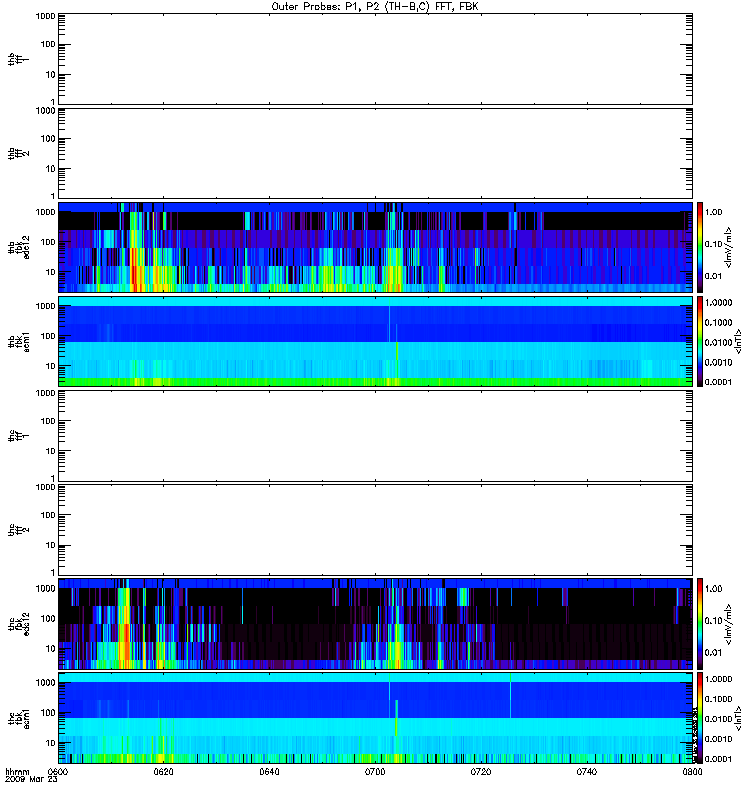Click the "0740" time axis label
The height and width of the screenshot is (800, 750).
(x=587, y=772)
